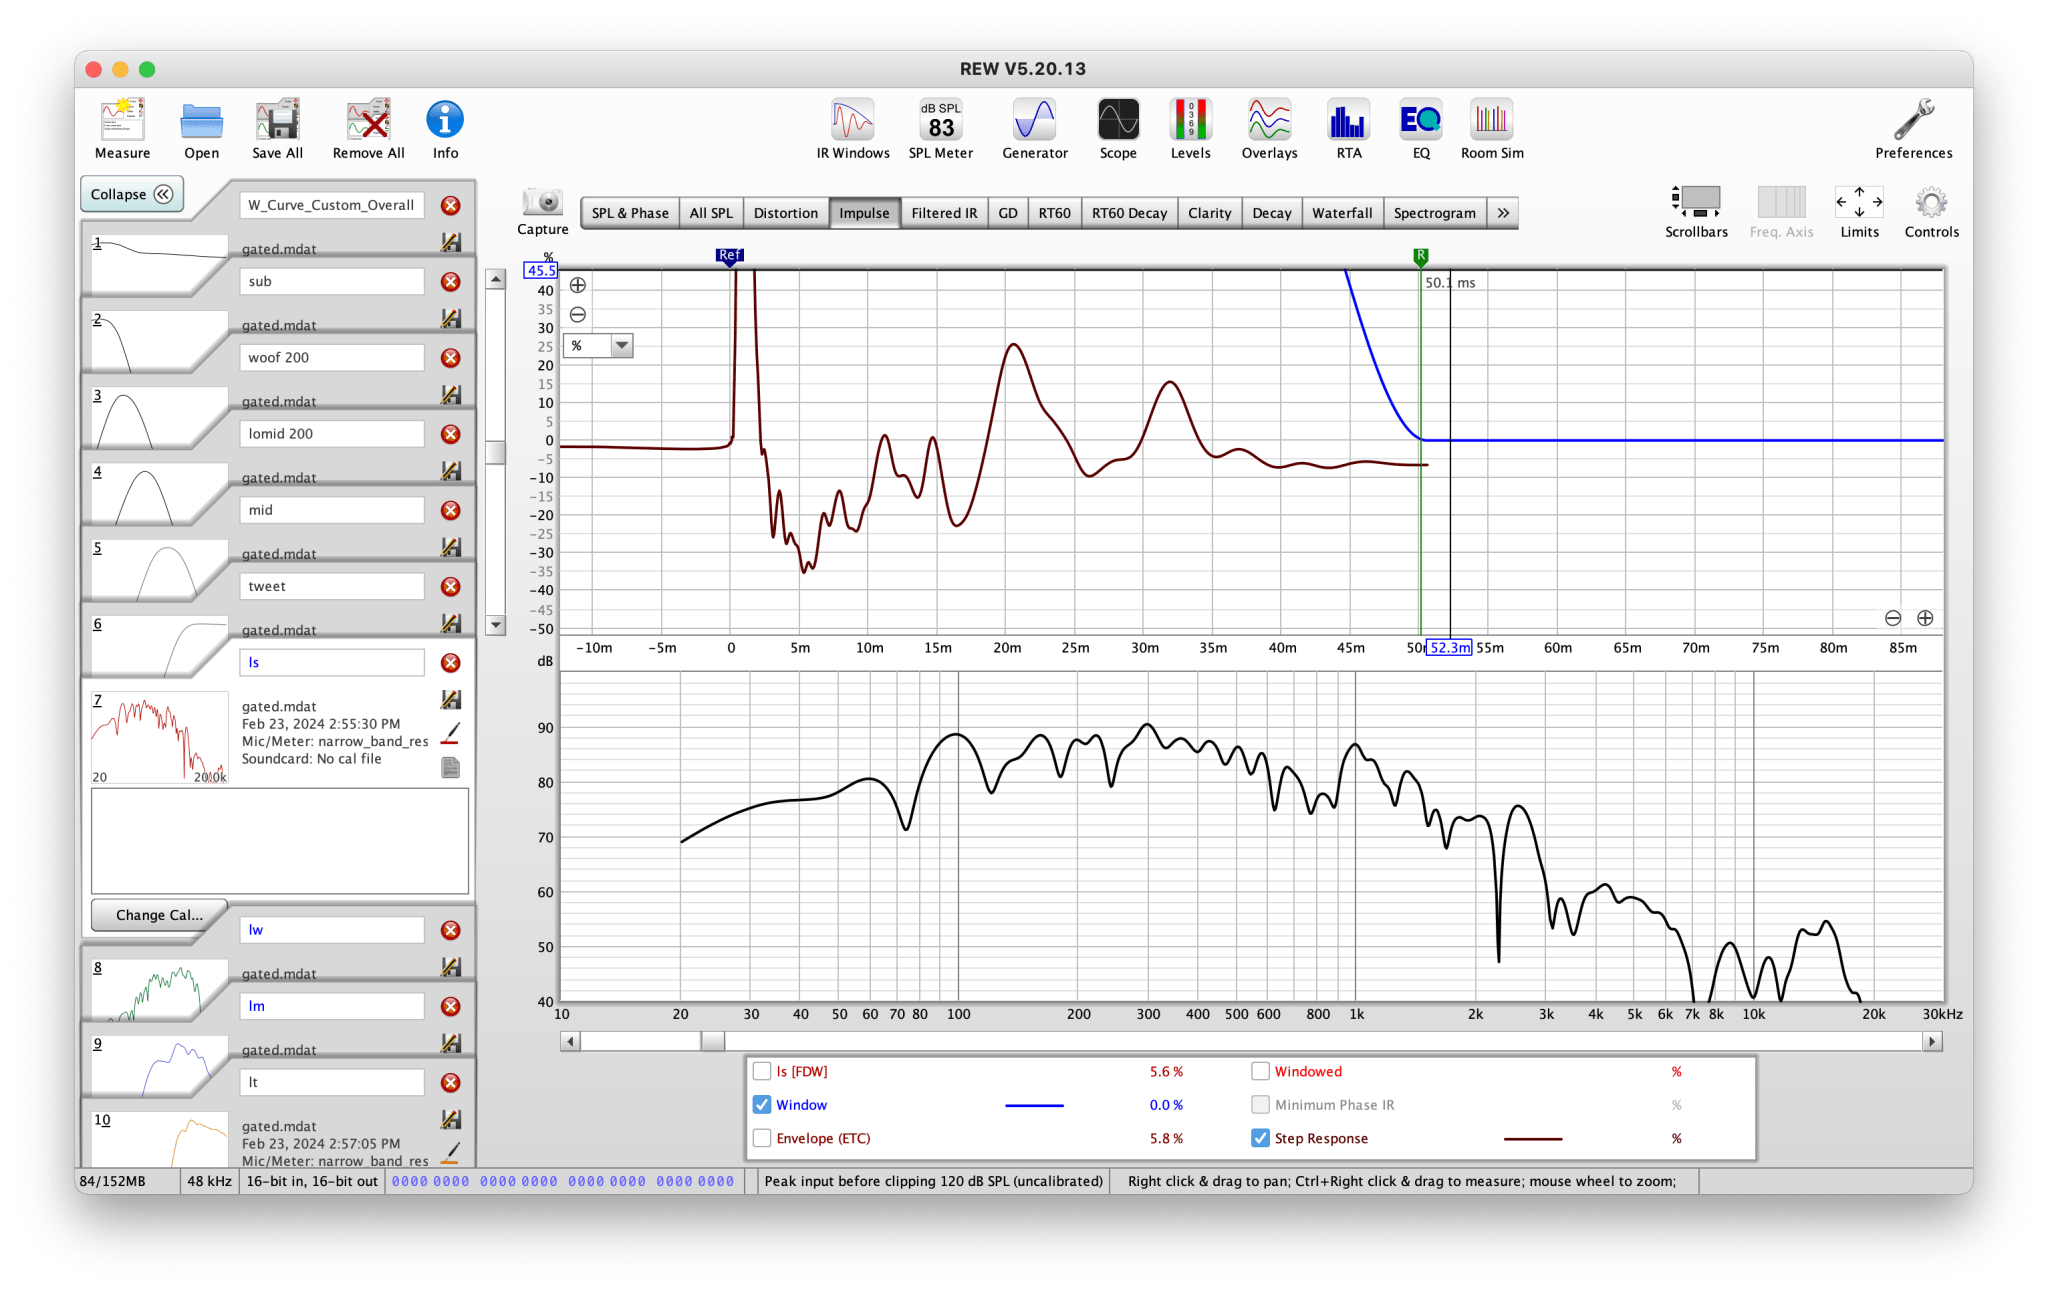
Task: Enable the ls [FDW] trace checkbox
Action: click(762, 1071)
